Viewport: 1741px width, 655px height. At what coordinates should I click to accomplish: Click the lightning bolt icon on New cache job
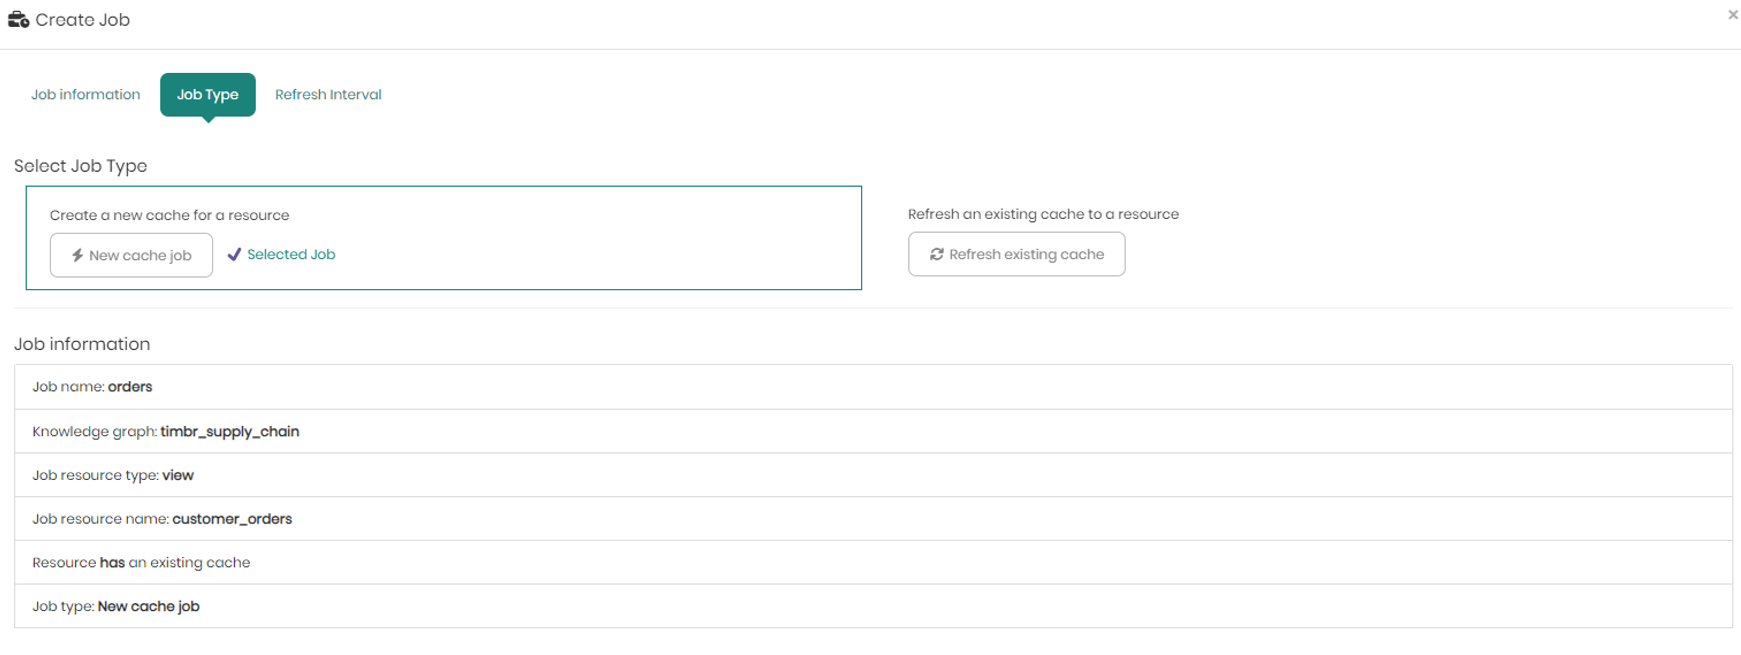pos(77,255)
